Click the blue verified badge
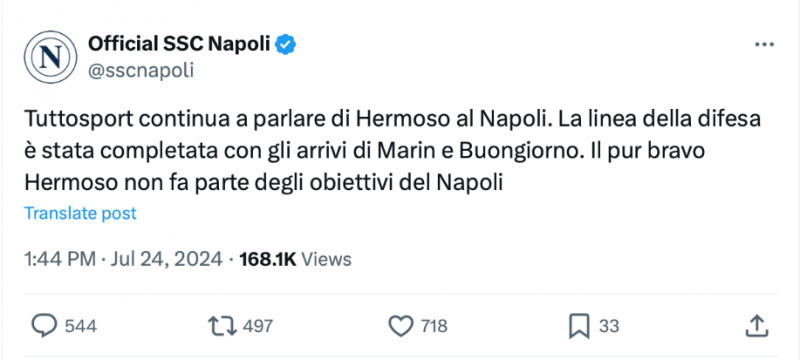 (286, 45)
